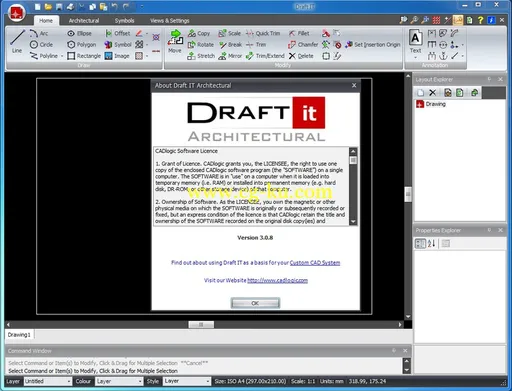The height and width of the screenshot is (391, 512).
Task: Choose the Trim/Extend tool
Action: click(265, 56)
